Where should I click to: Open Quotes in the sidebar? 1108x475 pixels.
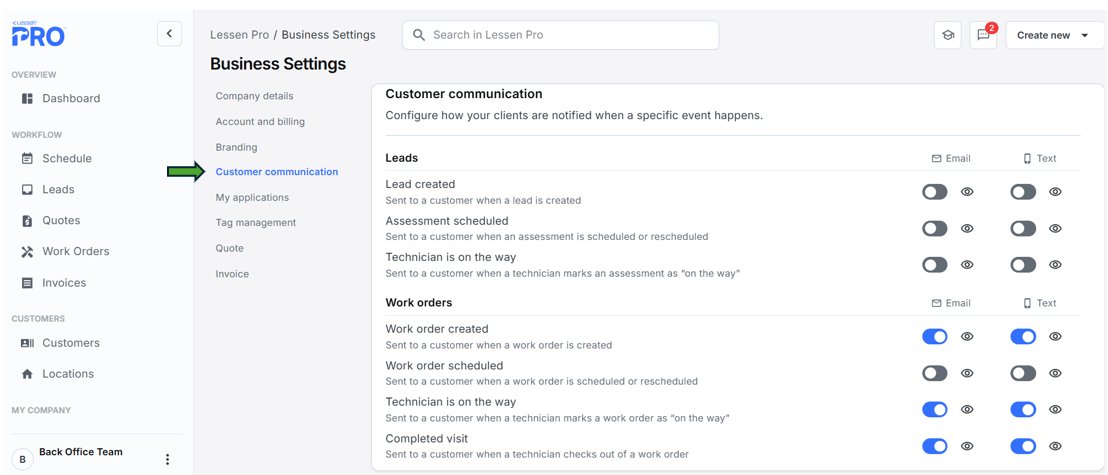coord(61,221)
